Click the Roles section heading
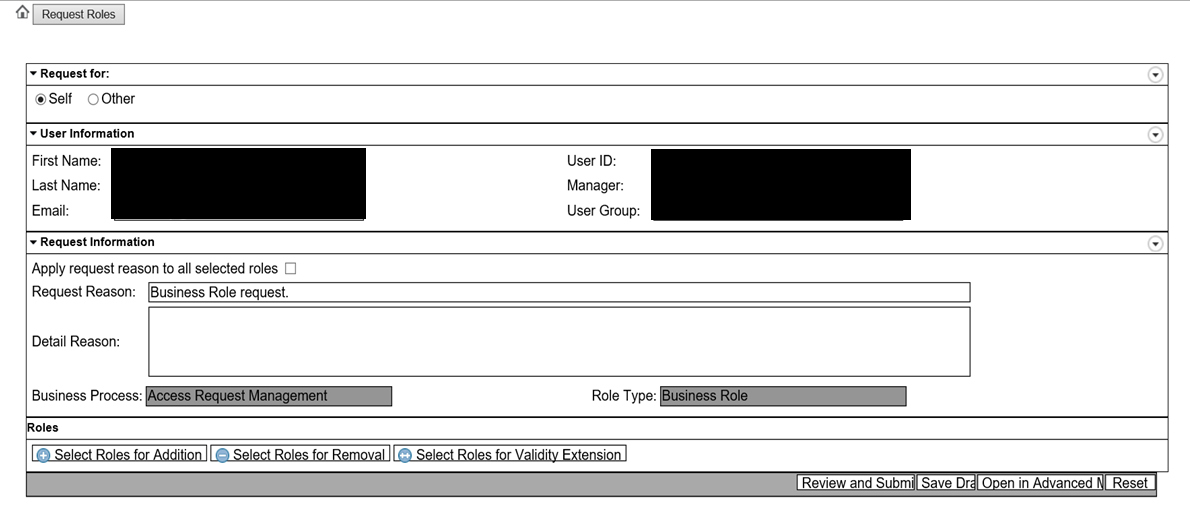 (x=42, y=428)
